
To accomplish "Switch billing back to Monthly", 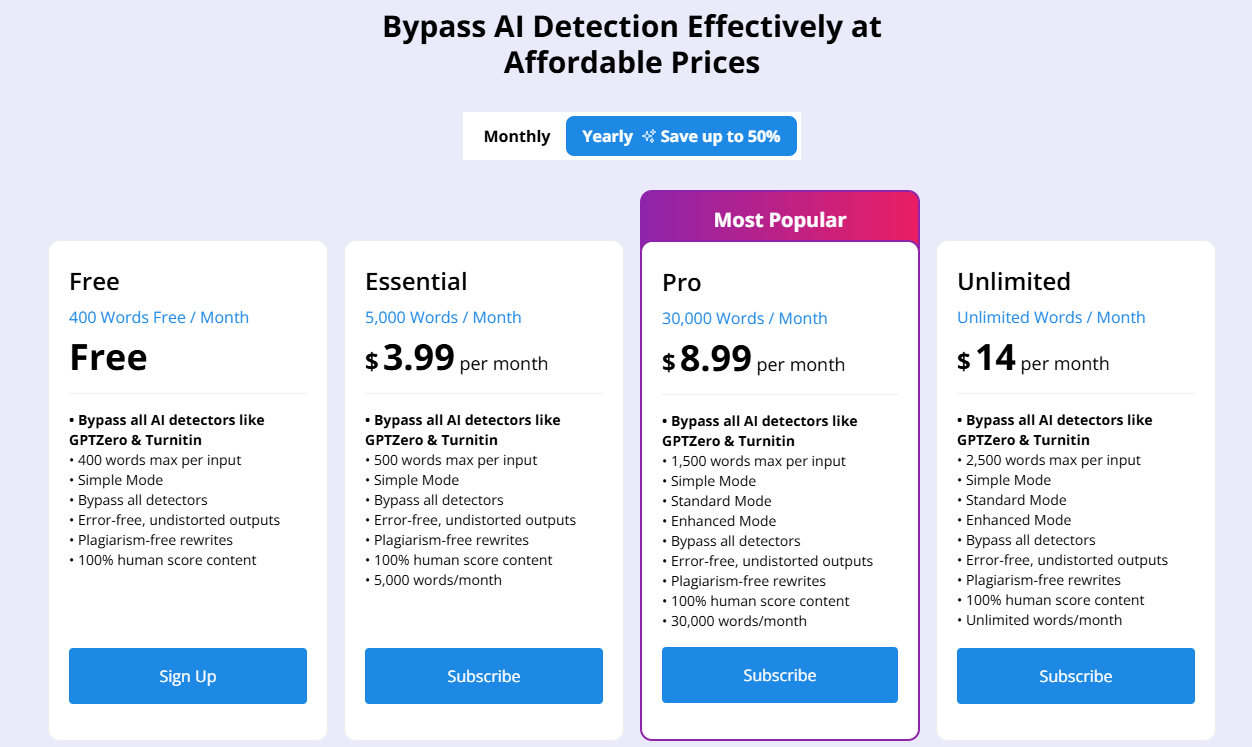I will coord(516,135).
